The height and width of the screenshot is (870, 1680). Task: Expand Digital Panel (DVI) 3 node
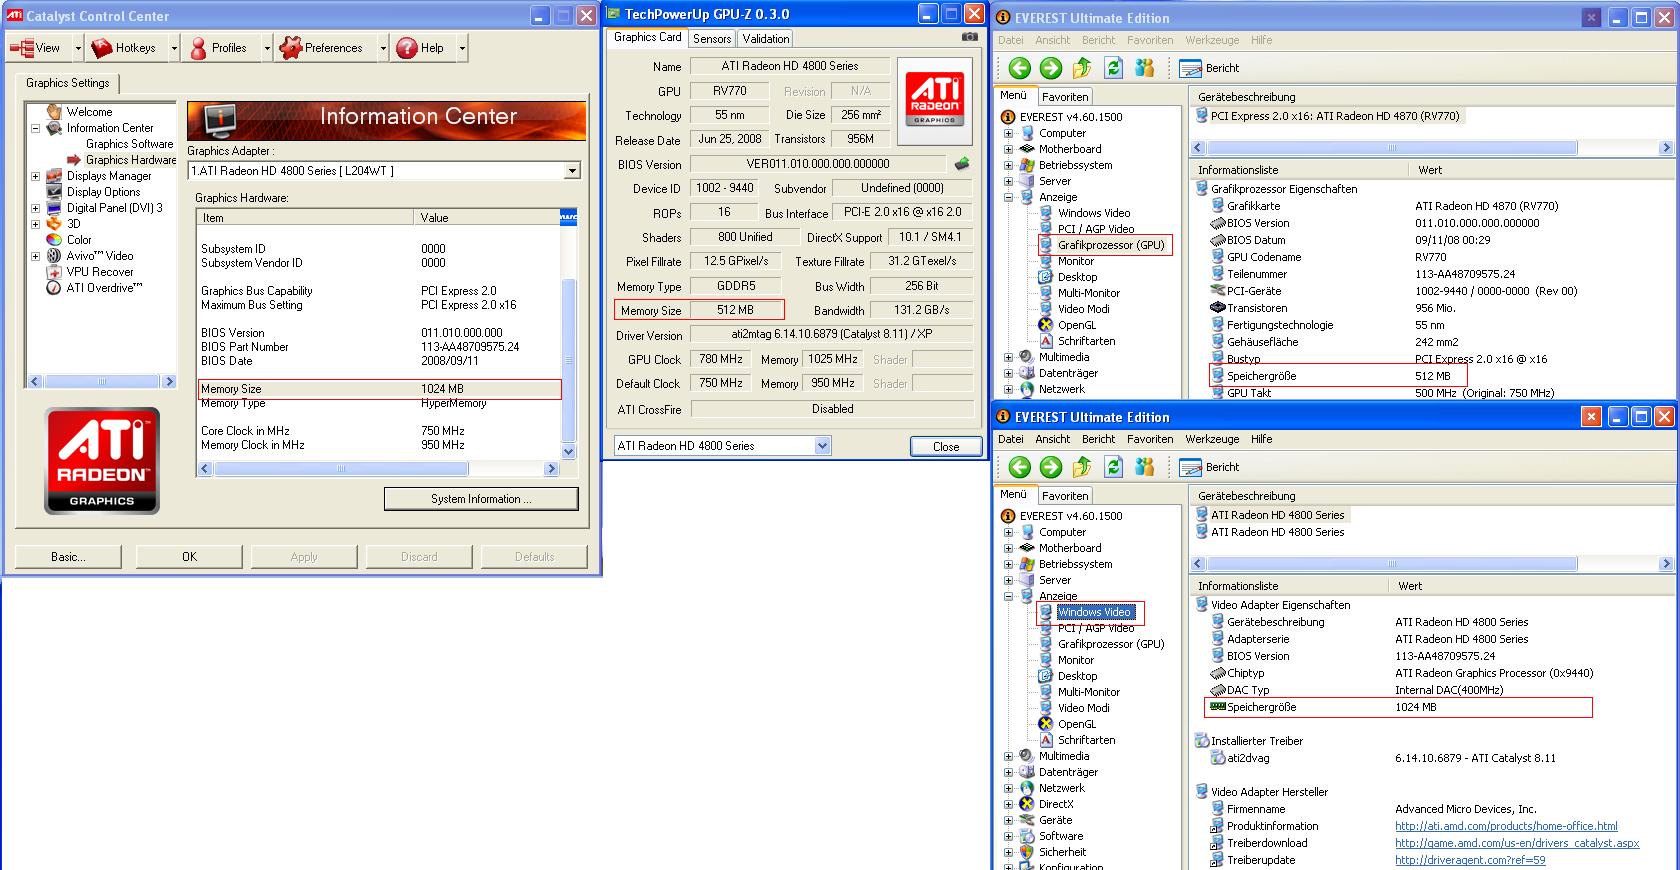tap(35, 208)
